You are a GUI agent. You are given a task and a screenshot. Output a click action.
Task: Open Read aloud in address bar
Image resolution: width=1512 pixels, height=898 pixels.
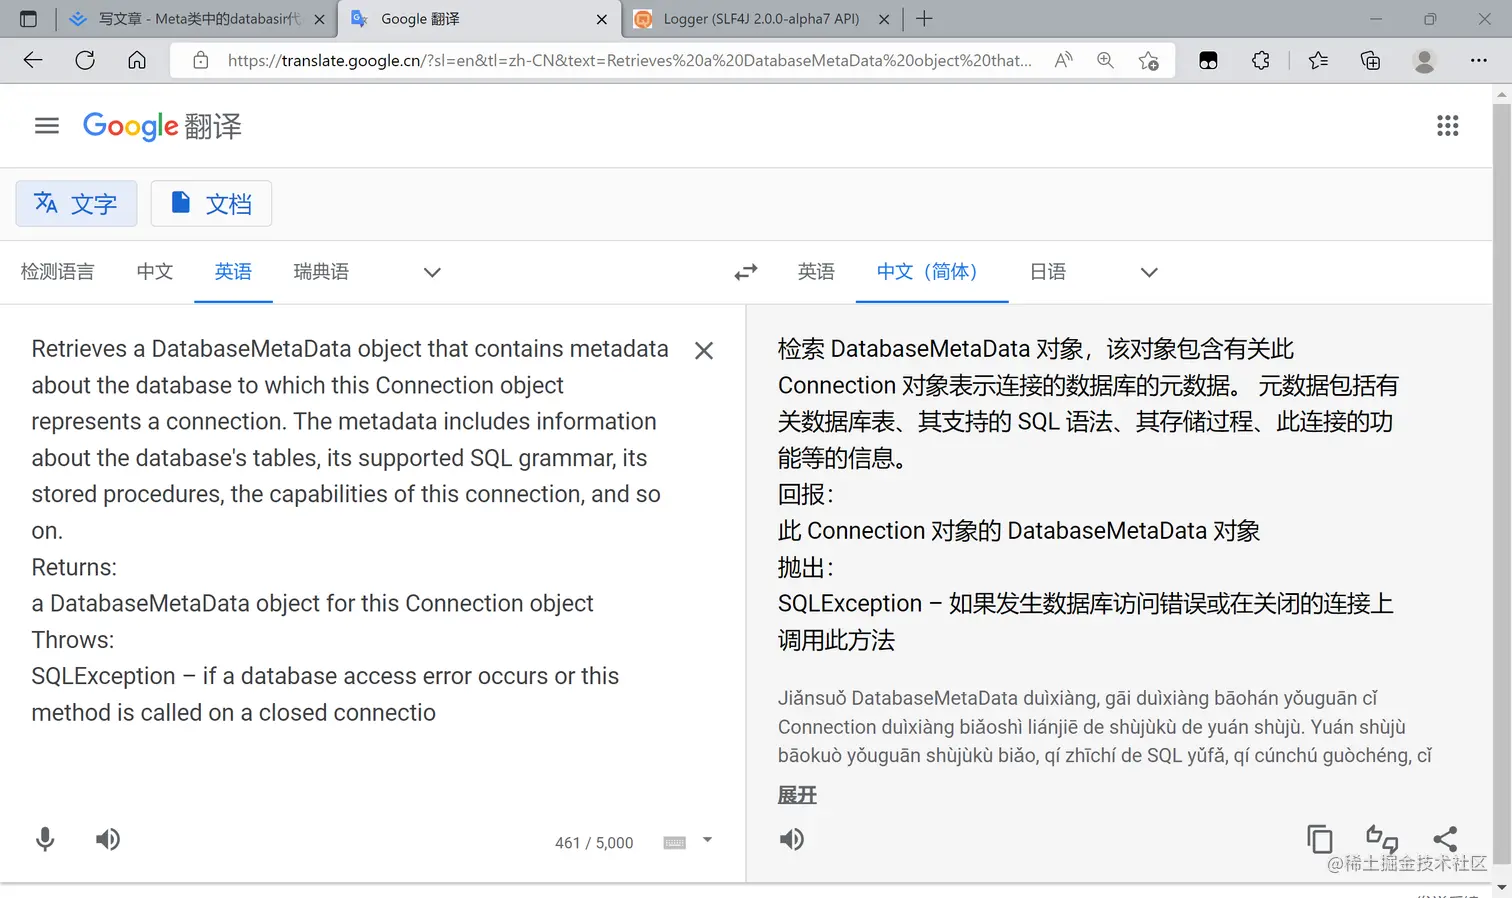[1064, 60]
